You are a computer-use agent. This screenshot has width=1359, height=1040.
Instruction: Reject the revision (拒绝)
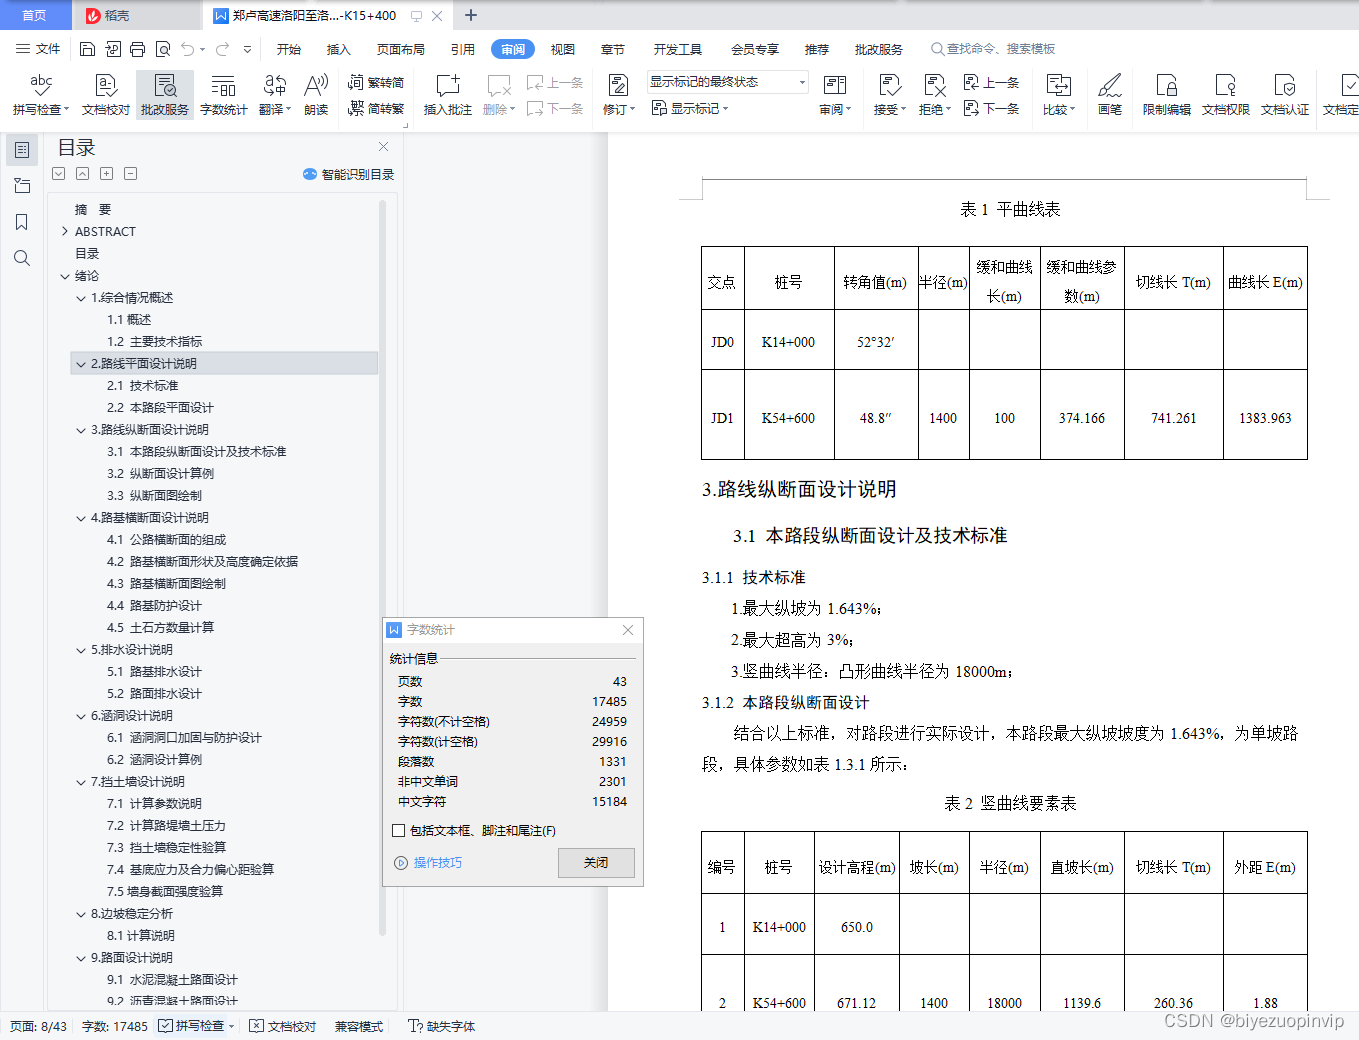[x=935, y=95]
